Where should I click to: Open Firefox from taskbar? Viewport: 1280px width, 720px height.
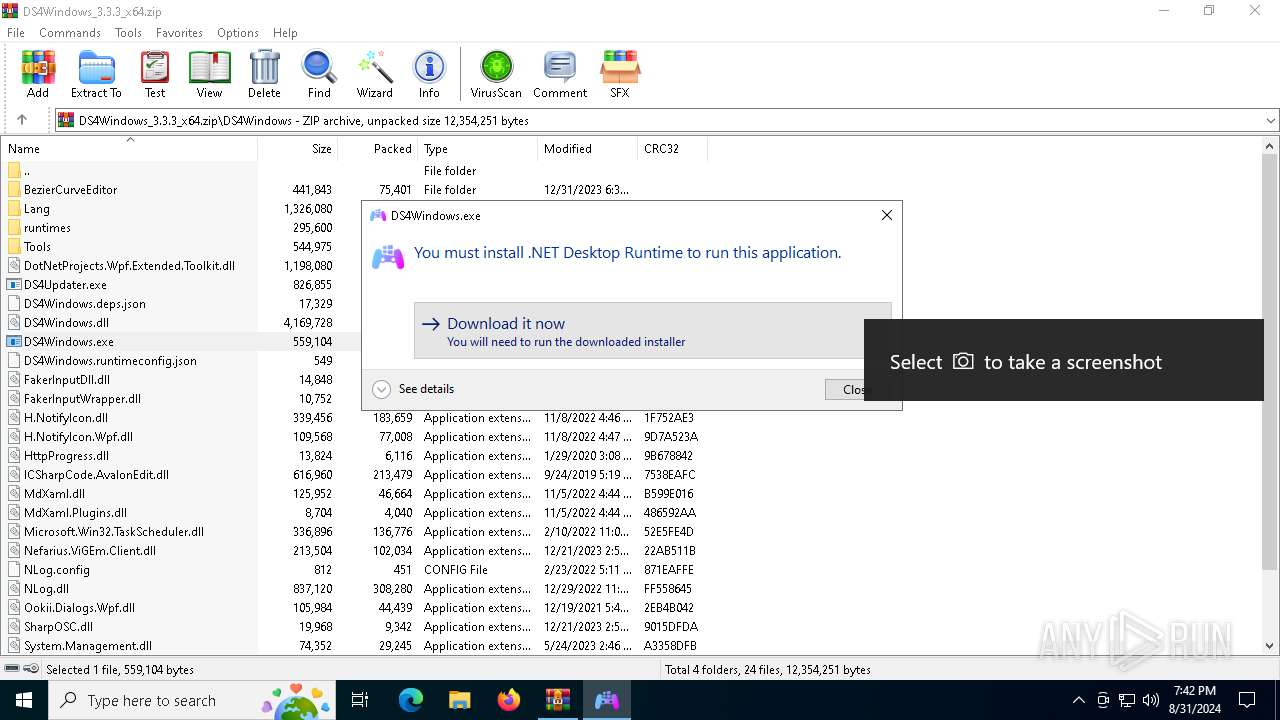click(x=509, y=700)
